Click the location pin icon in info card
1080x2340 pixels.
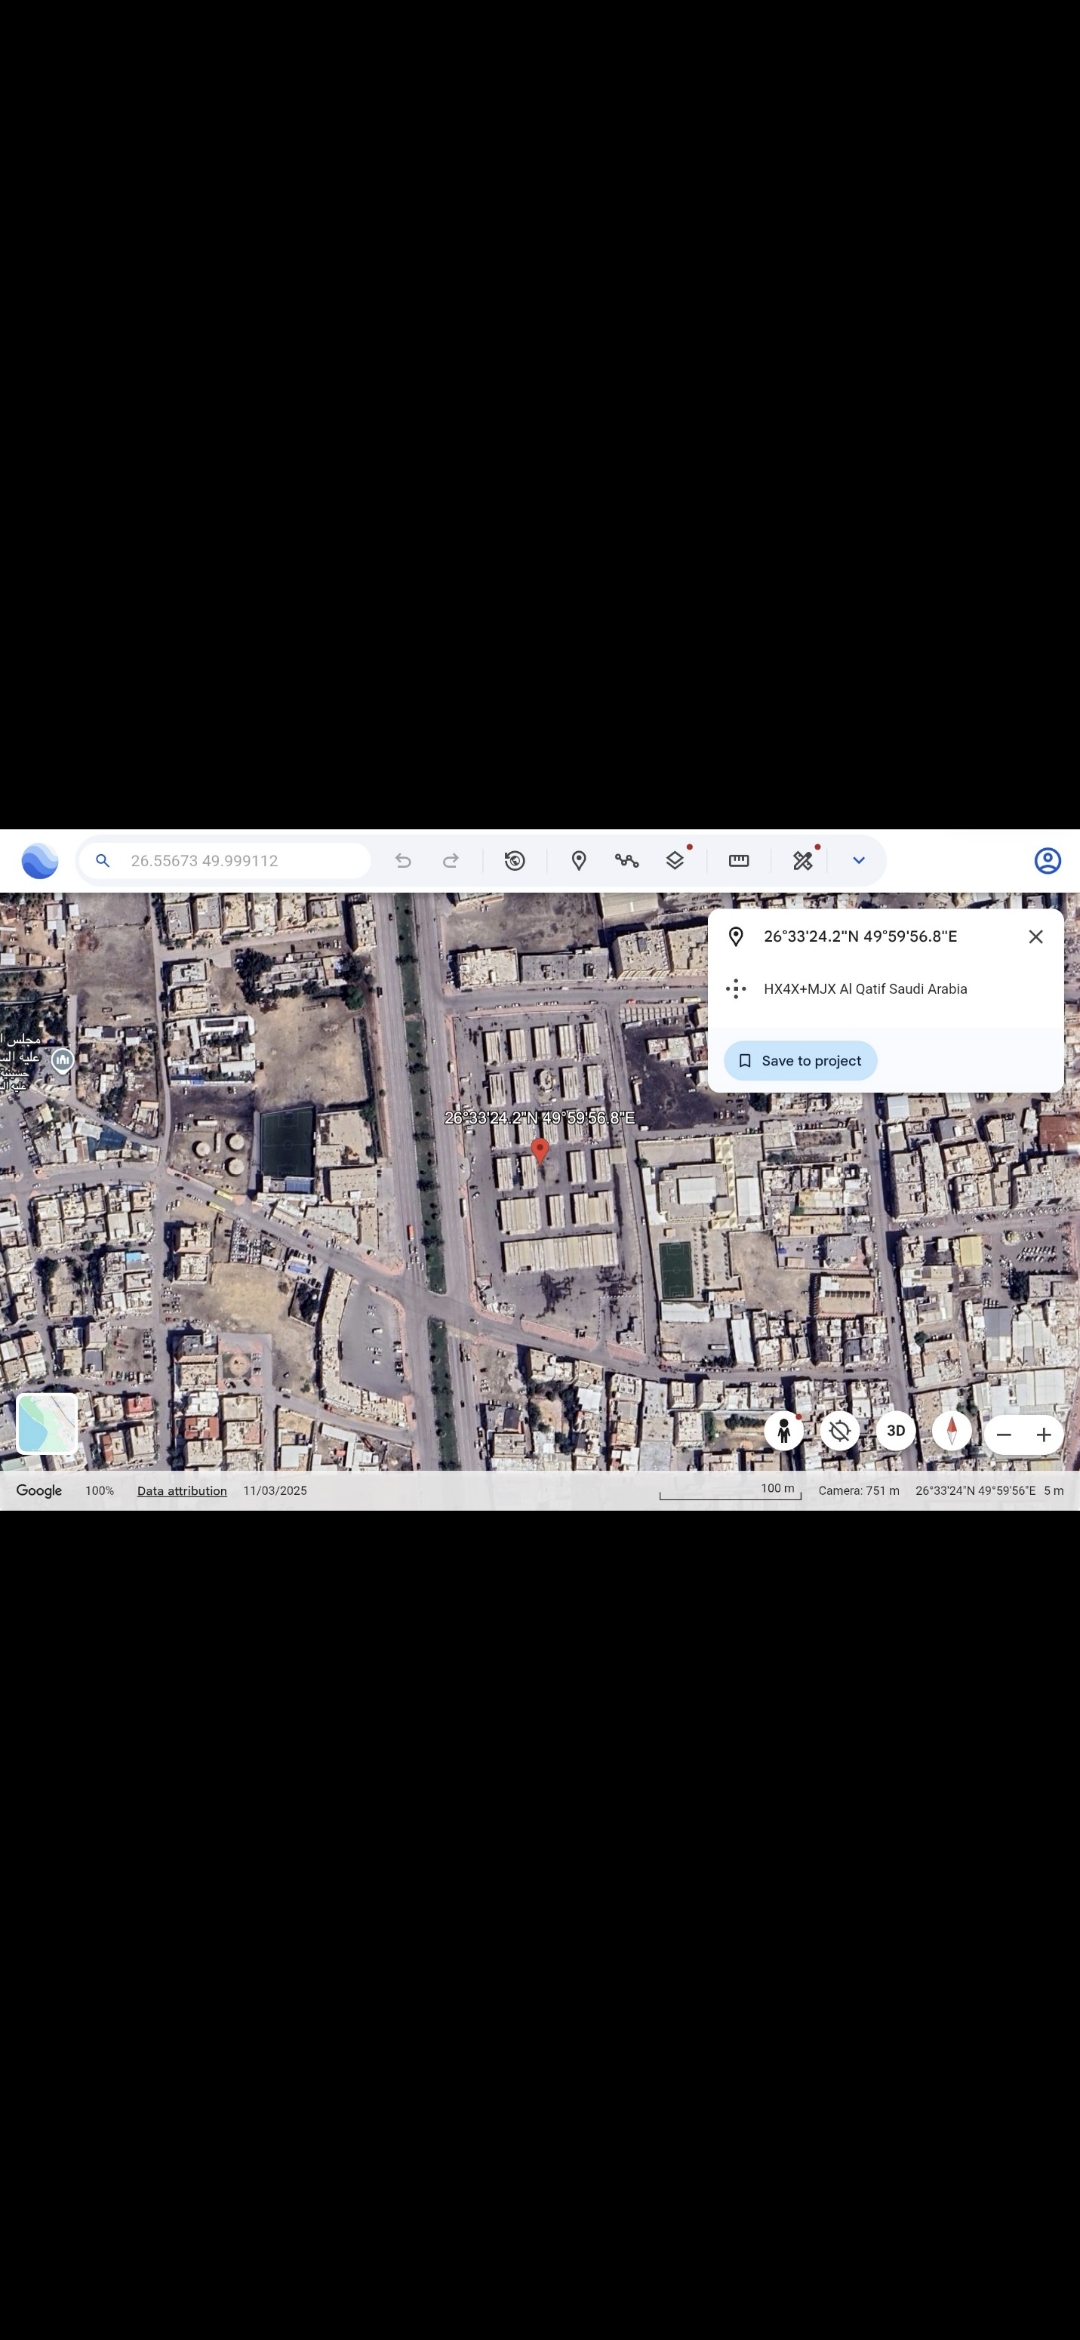click(x=736, y=937)
